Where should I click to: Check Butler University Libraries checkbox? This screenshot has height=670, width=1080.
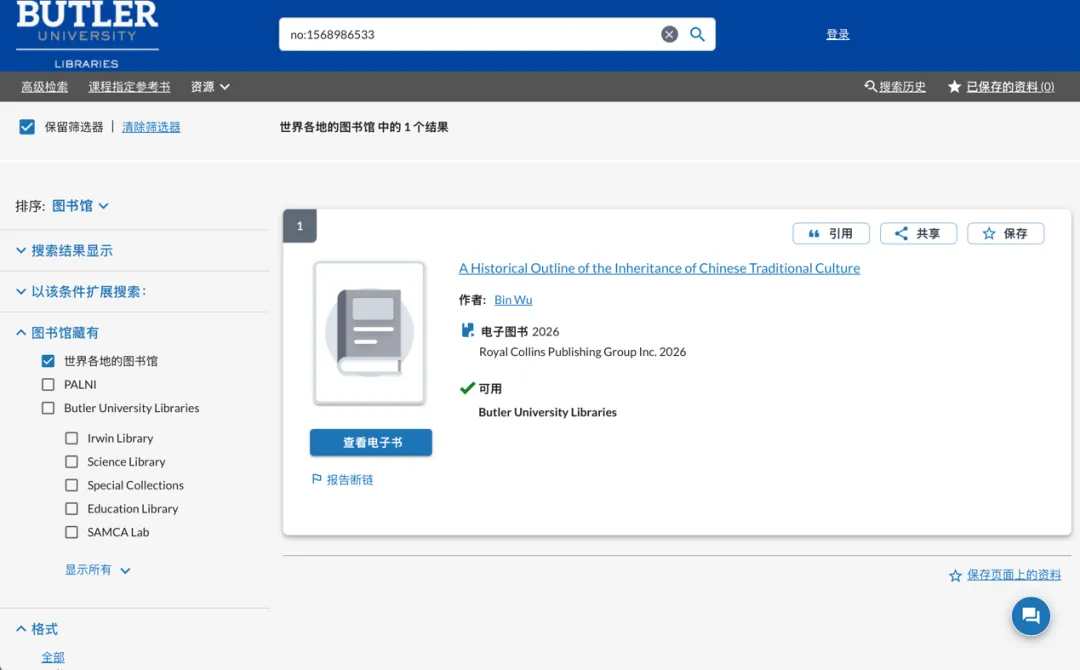[x=48, y=408]
